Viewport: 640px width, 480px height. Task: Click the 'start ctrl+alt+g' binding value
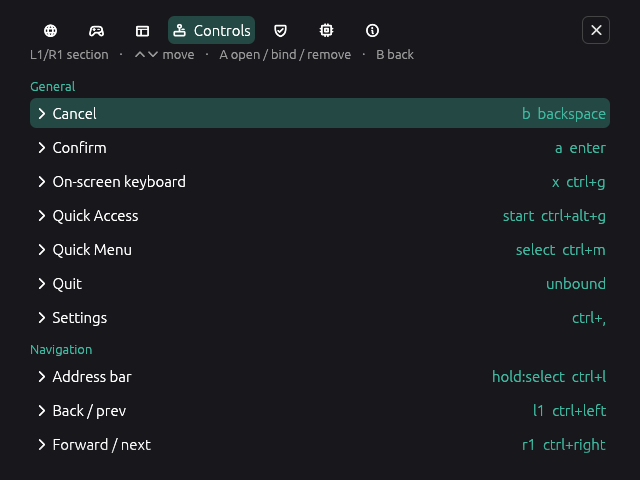coord(554,216)
